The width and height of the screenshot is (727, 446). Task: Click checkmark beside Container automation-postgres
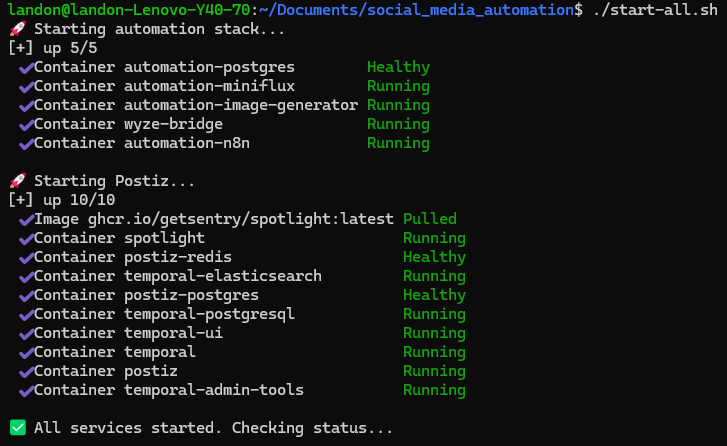pyautogui.click(x=26, y=68)
